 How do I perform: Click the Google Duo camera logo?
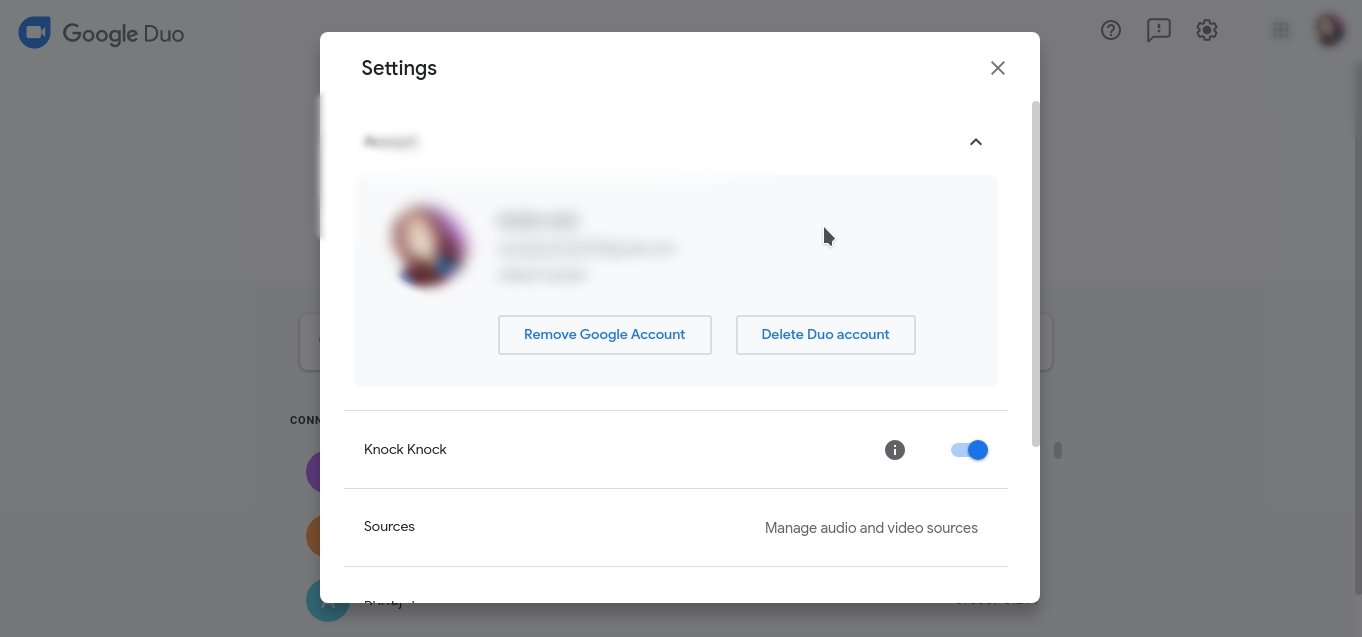click(35, 33)
